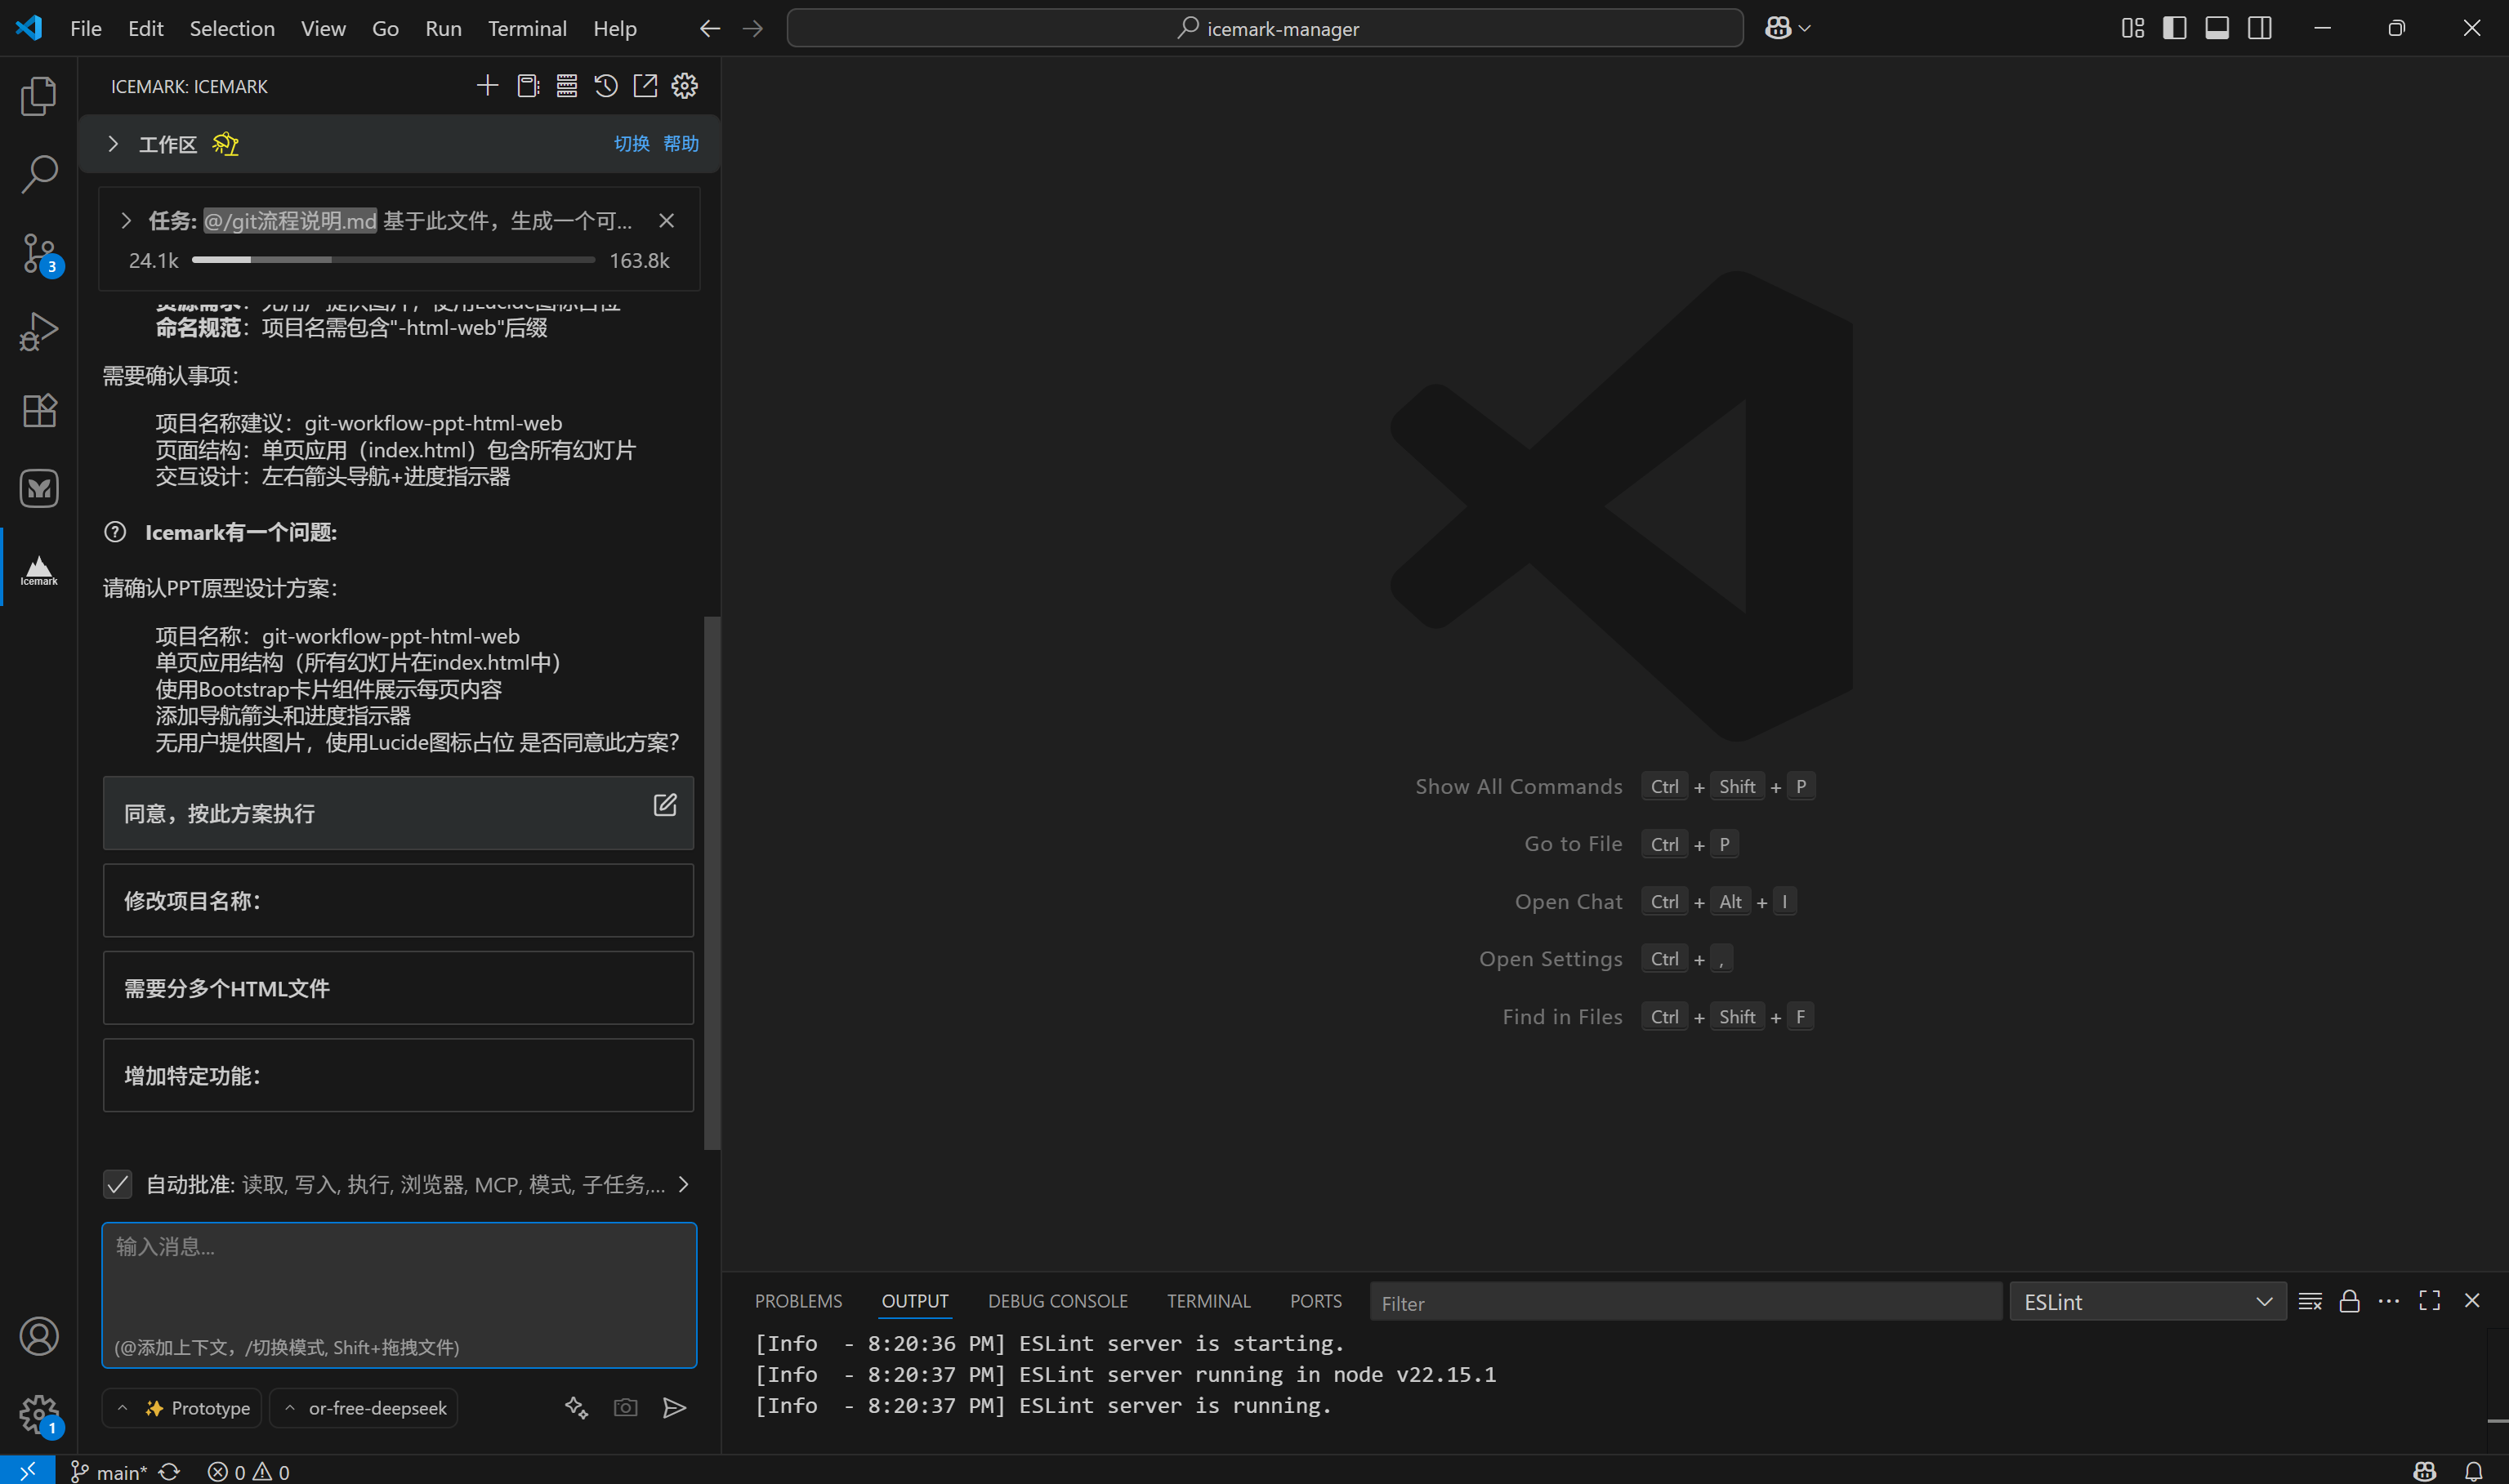This screenshot has height=1484, width=2509.
Task: Open the or-free-deepseek model selector
Action: pyautogui.click(x=364, y=1407)
